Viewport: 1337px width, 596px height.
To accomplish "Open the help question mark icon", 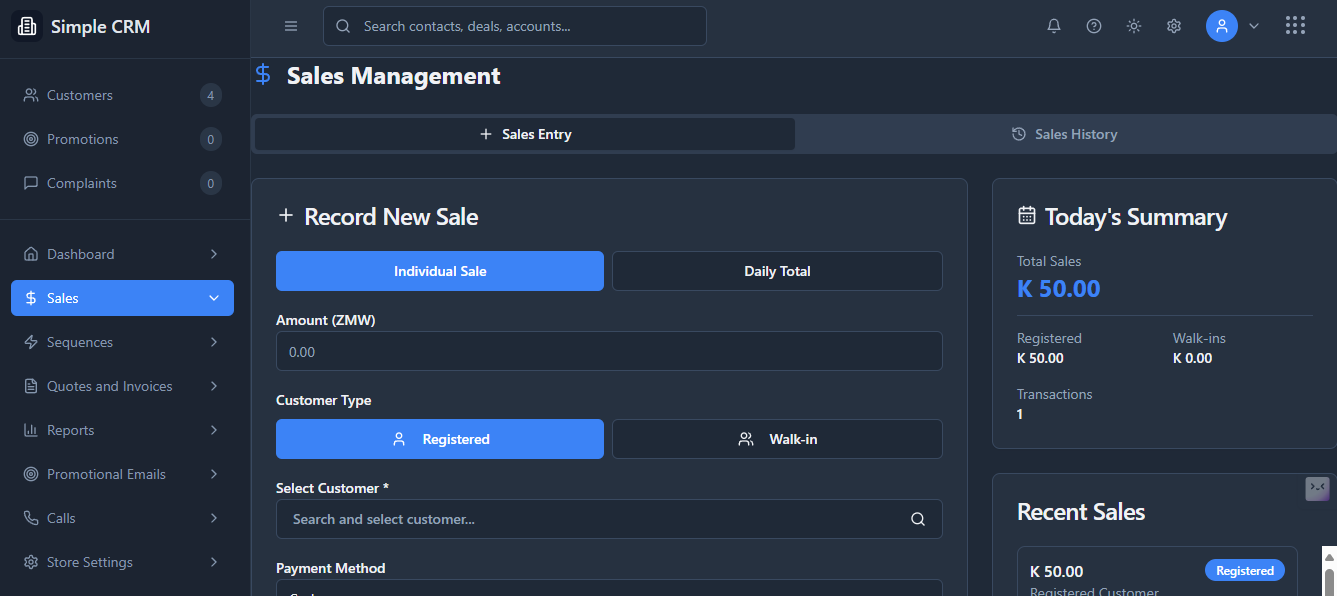I will tap(1093, 25).
